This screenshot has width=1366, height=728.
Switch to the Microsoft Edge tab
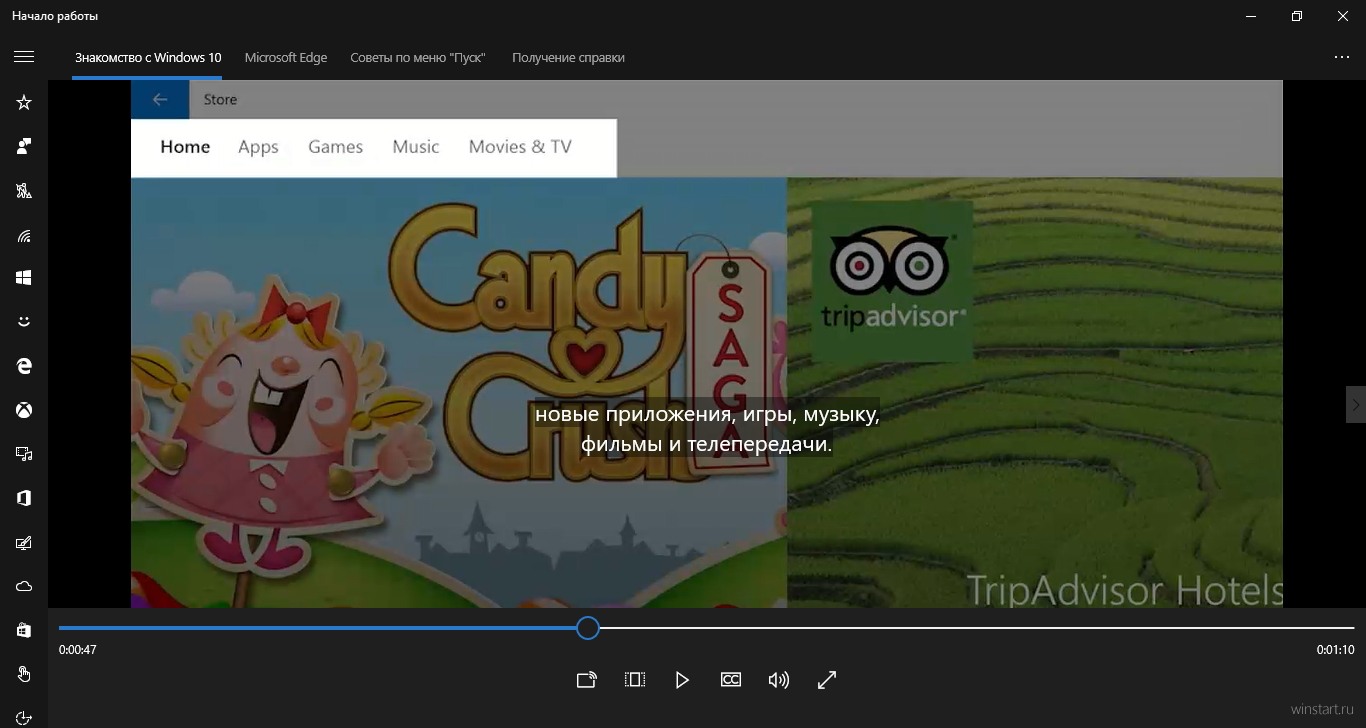click(x=286, y=57)
